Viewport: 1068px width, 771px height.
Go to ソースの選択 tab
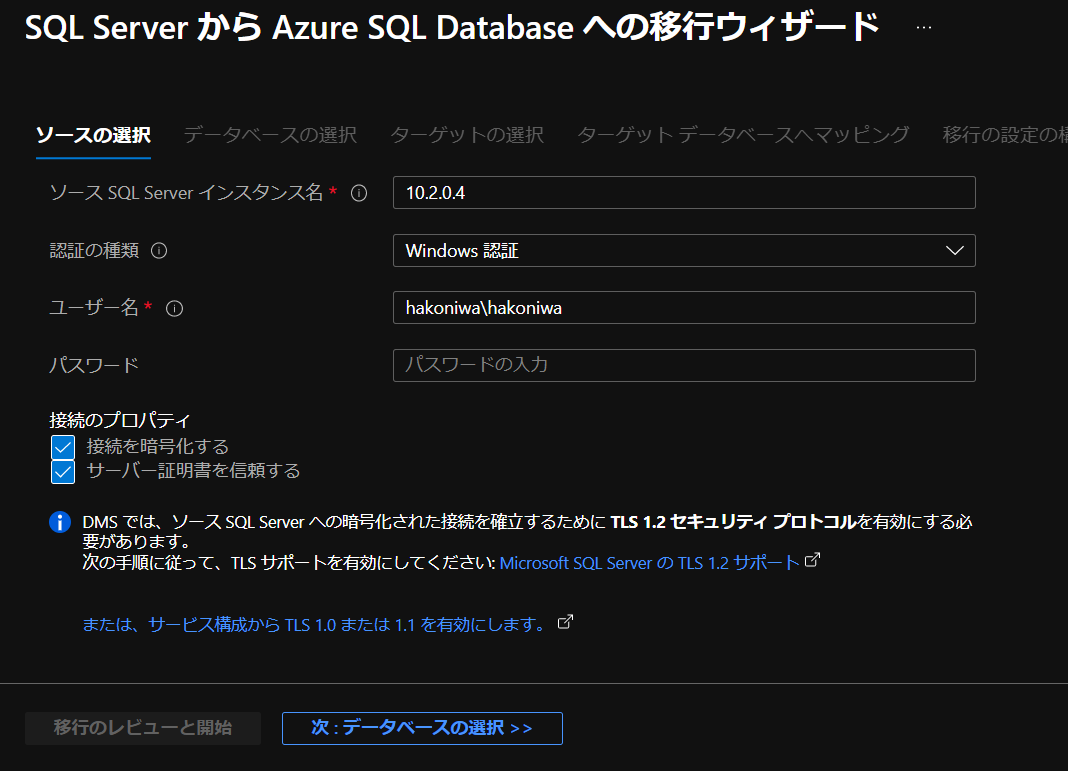(93, 136)
